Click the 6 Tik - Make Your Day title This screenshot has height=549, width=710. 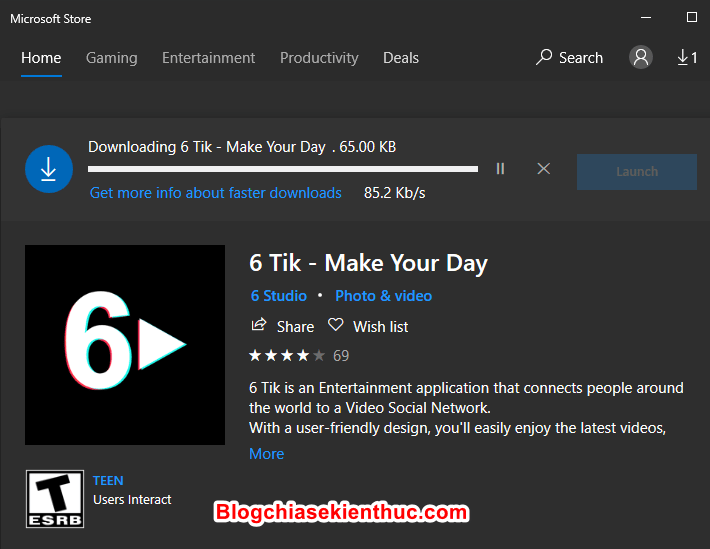pos(368,263)
